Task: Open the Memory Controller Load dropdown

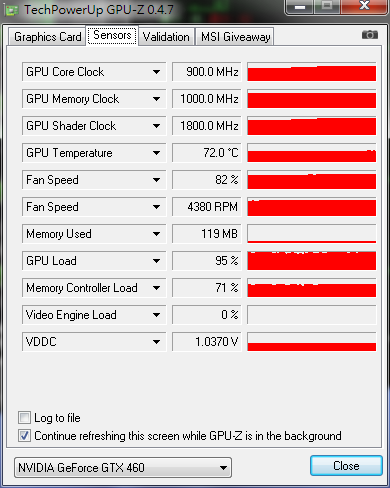Action: [156, 288]
